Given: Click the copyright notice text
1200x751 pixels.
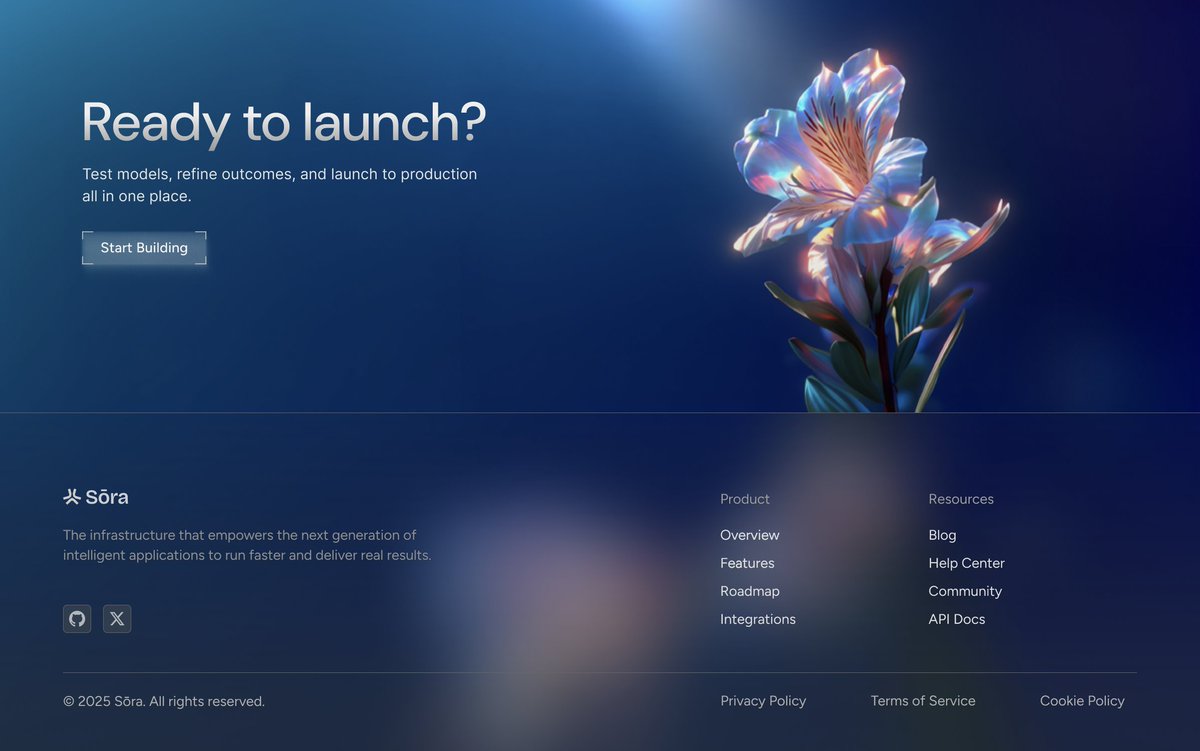Looking at the screenshot, I should pyautogui.click(x=165, y=701).
